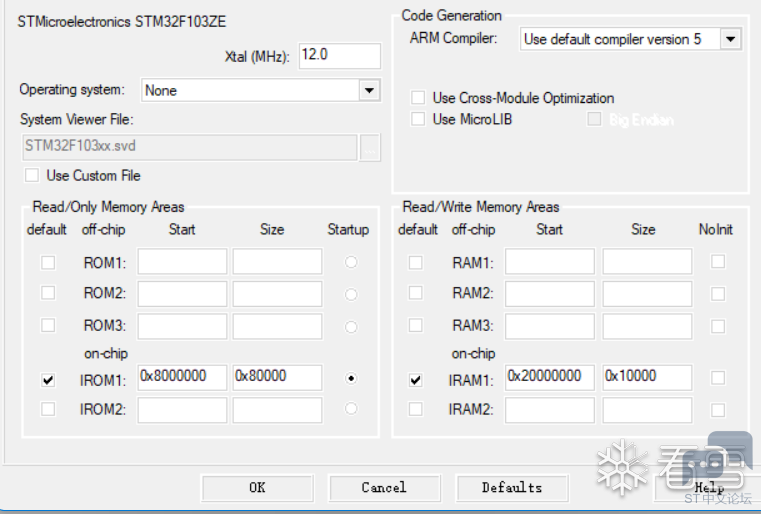Viewport: 761px width, 514px height.
Task: Click the IRAM2 Size field
Action: pyautogui.click(x=647, y=410)
